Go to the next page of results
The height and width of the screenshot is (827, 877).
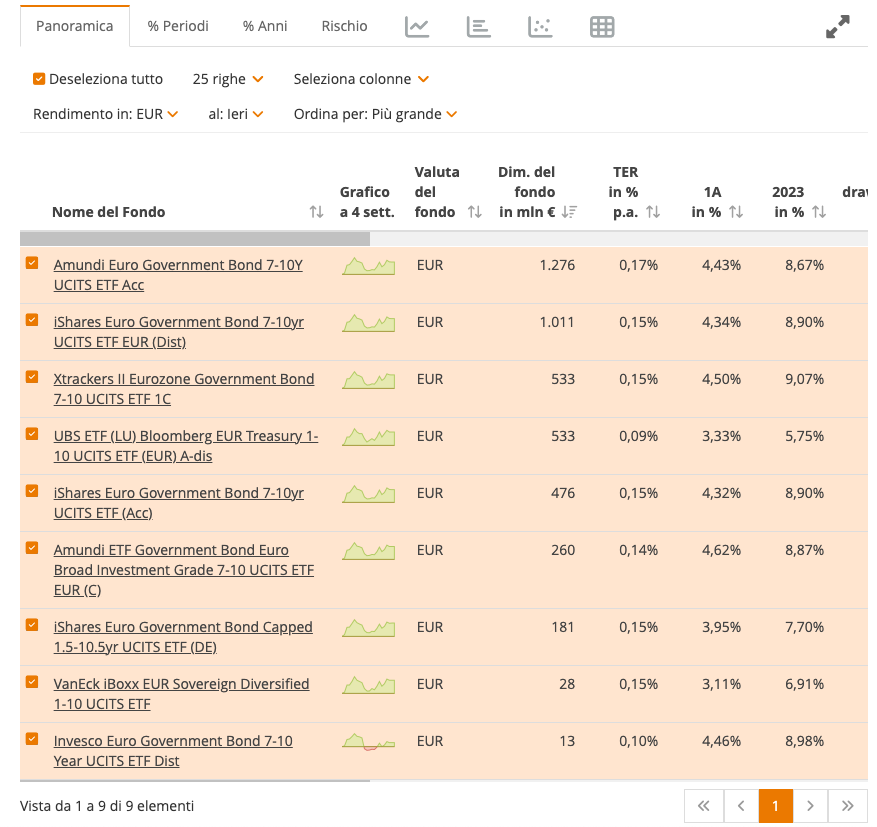pyautogui.click(x=810, y=805)
